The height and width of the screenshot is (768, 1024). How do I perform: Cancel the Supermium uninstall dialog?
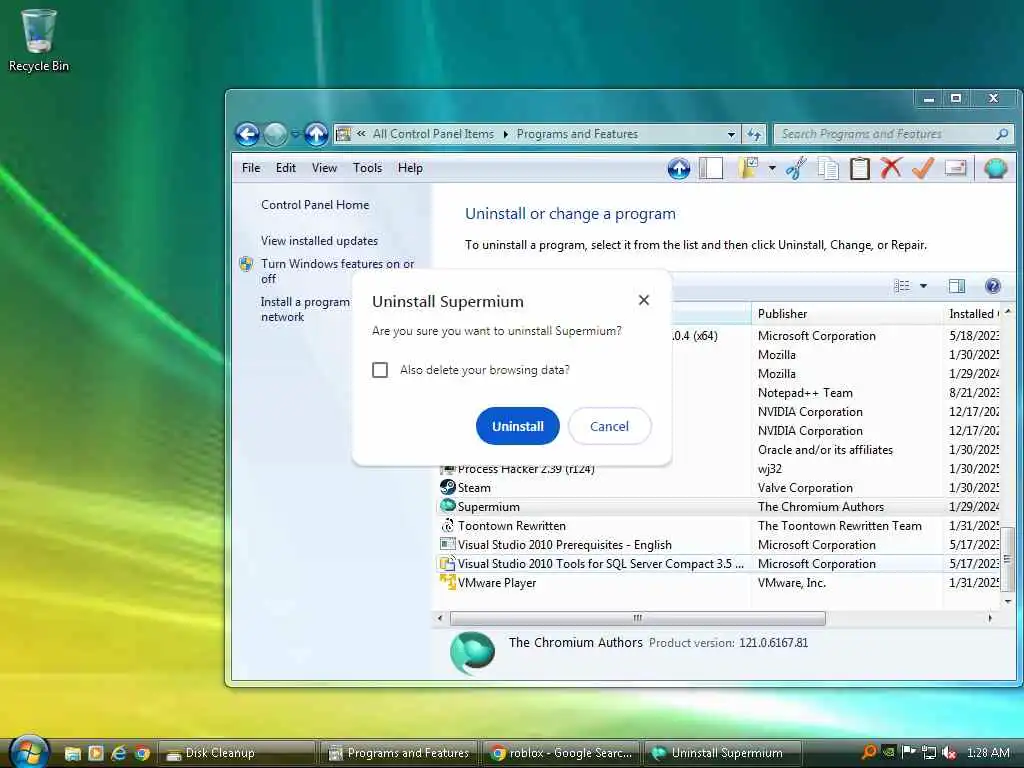pyautogui.click(x=609, y=426)
